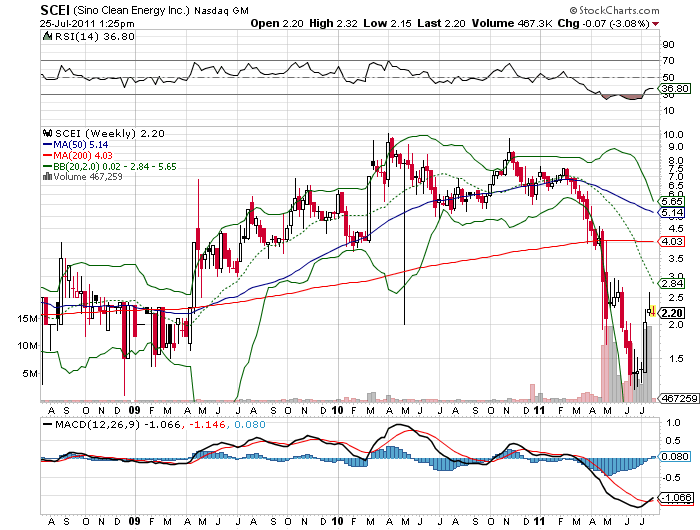Click the '10' year marker below price chart

[338, 410]
